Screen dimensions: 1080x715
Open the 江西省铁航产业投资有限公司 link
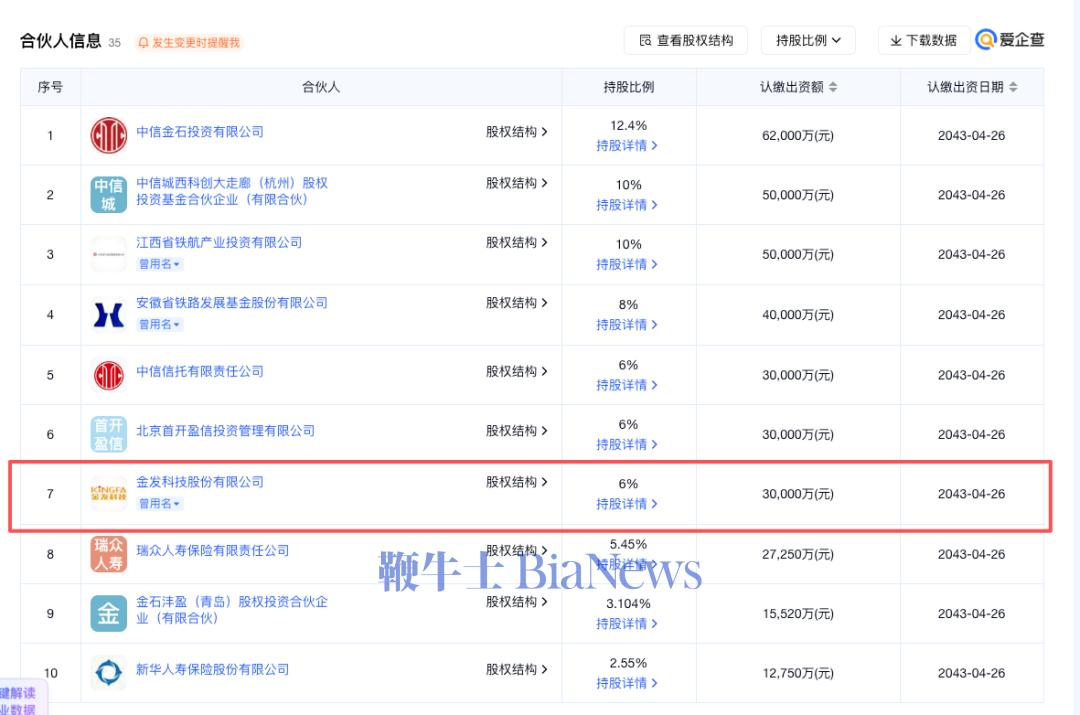(x=219, y=242)
